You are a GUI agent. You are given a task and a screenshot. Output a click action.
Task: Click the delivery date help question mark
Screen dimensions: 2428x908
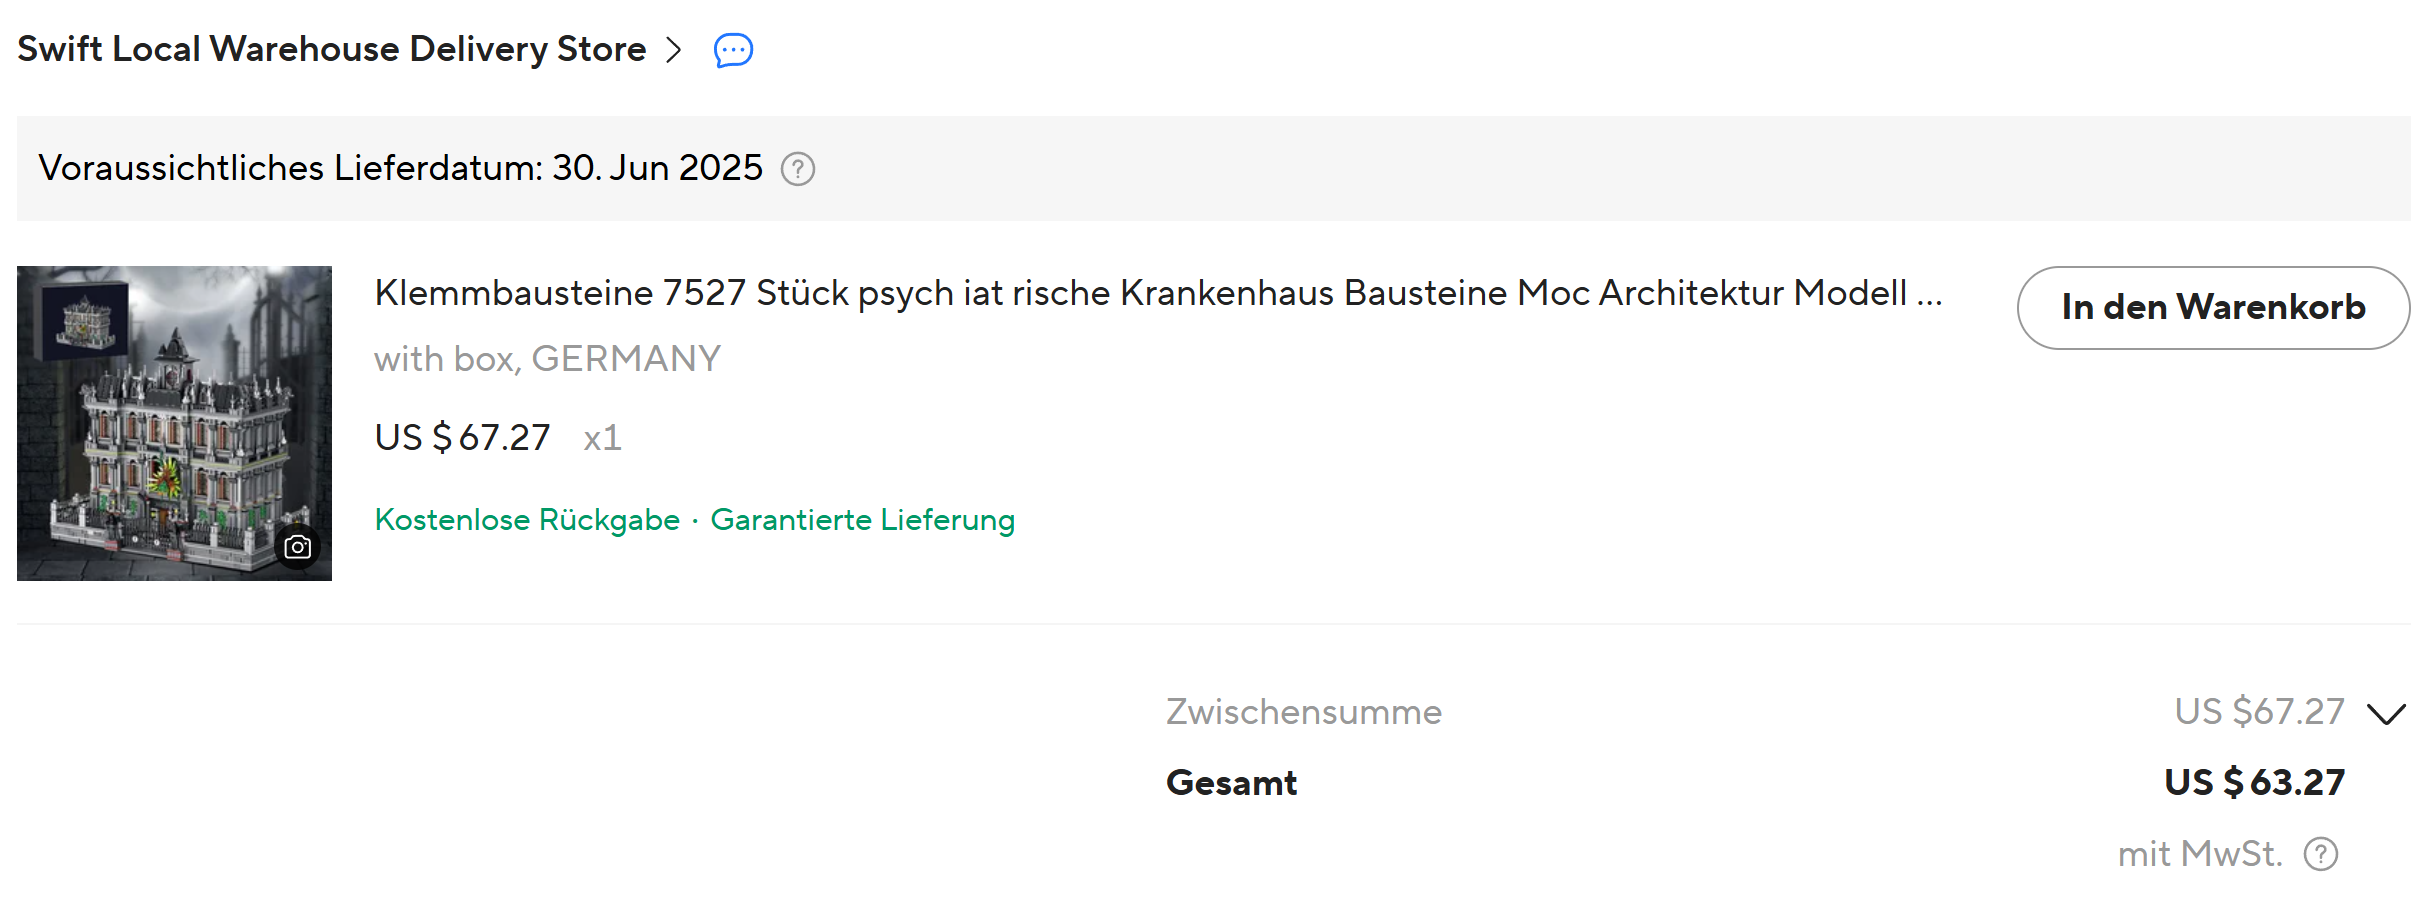click(x=798, y=169)
